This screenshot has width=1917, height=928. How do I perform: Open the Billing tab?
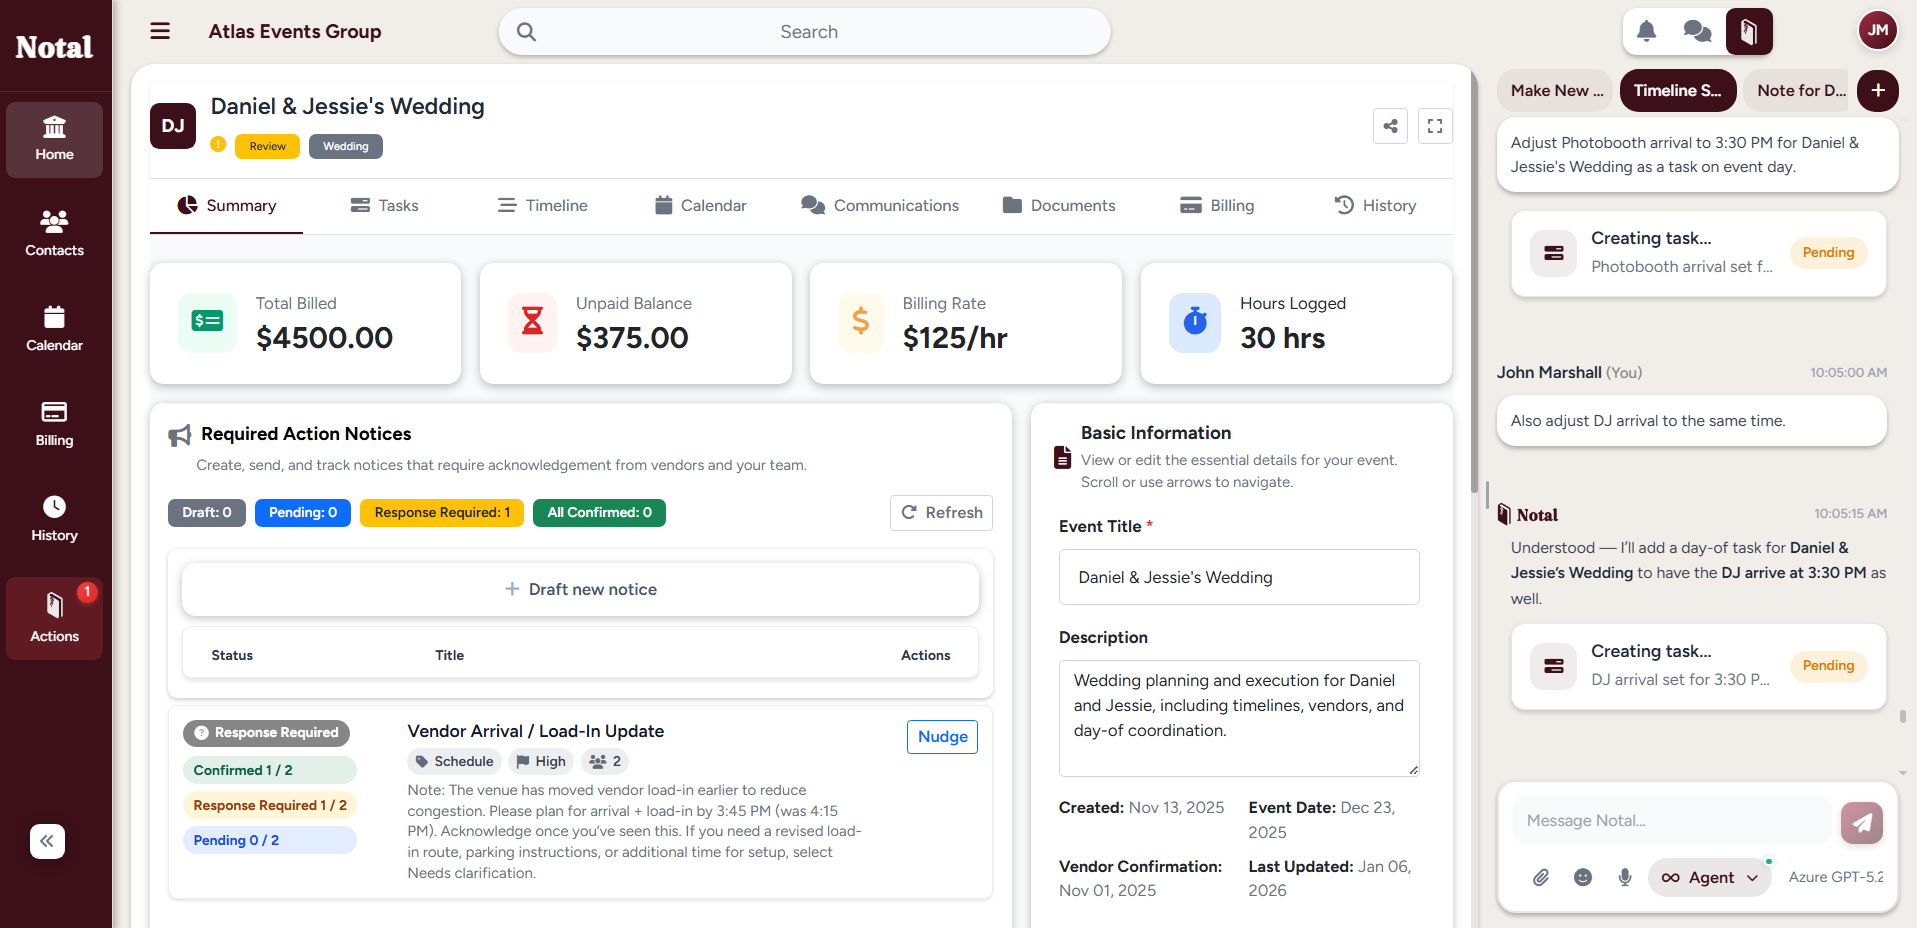point(1217,205)
